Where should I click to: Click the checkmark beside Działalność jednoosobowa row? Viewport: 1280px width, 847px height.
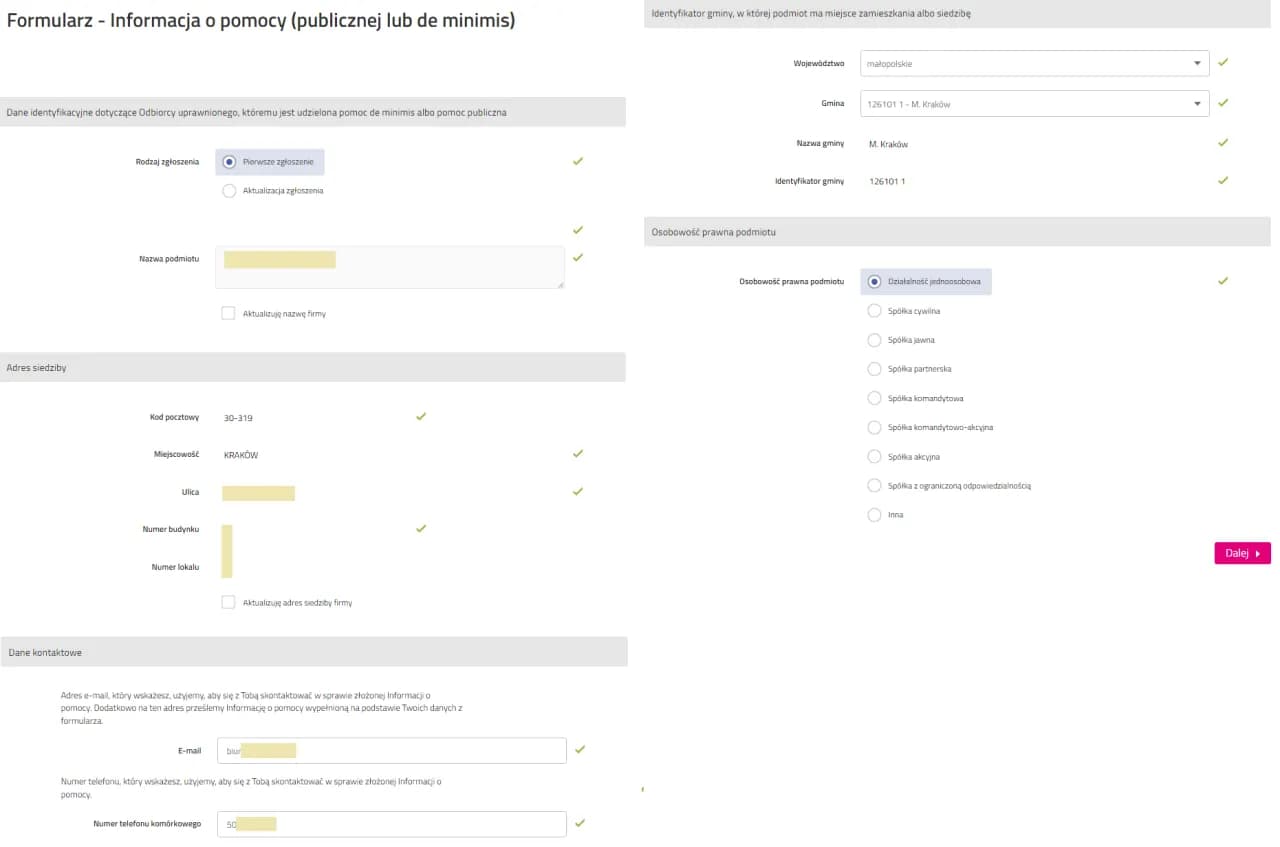1223,281
